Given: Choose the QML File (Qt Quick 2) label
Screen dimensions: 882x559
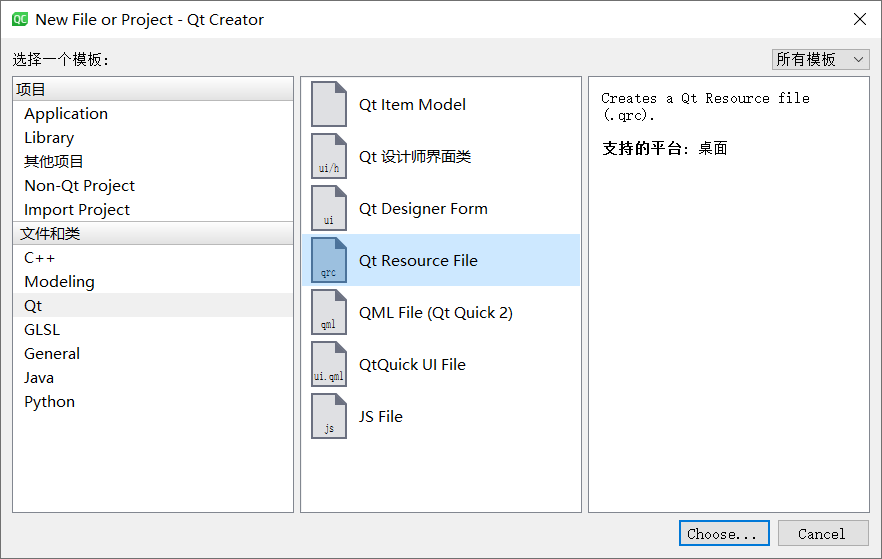Looking at the screenshot, I should point(436,313).
